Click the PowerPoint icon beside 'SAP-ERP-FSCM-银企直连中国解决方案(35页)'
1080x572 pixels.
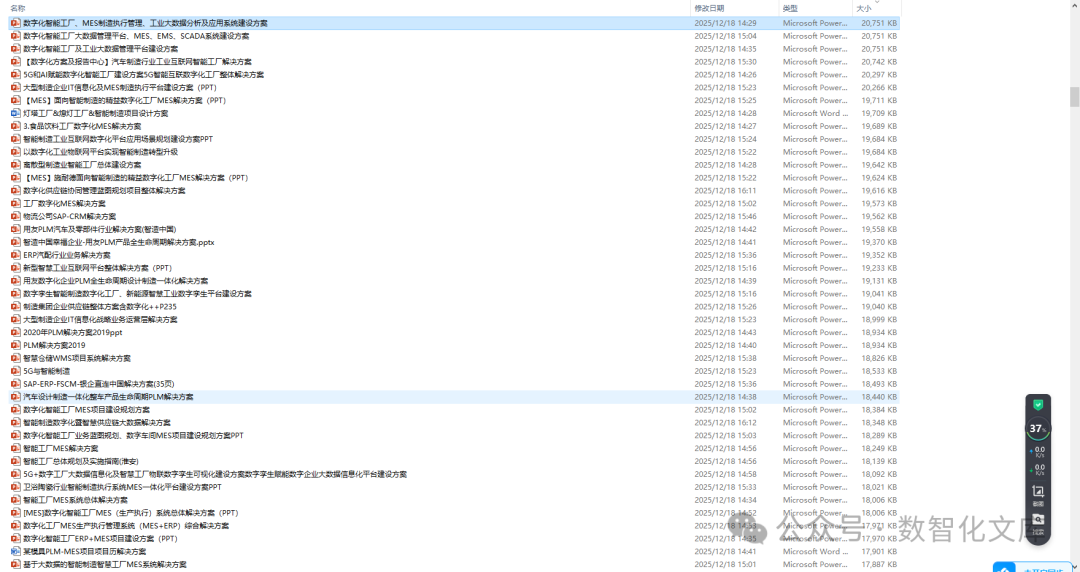coord(15,384)
